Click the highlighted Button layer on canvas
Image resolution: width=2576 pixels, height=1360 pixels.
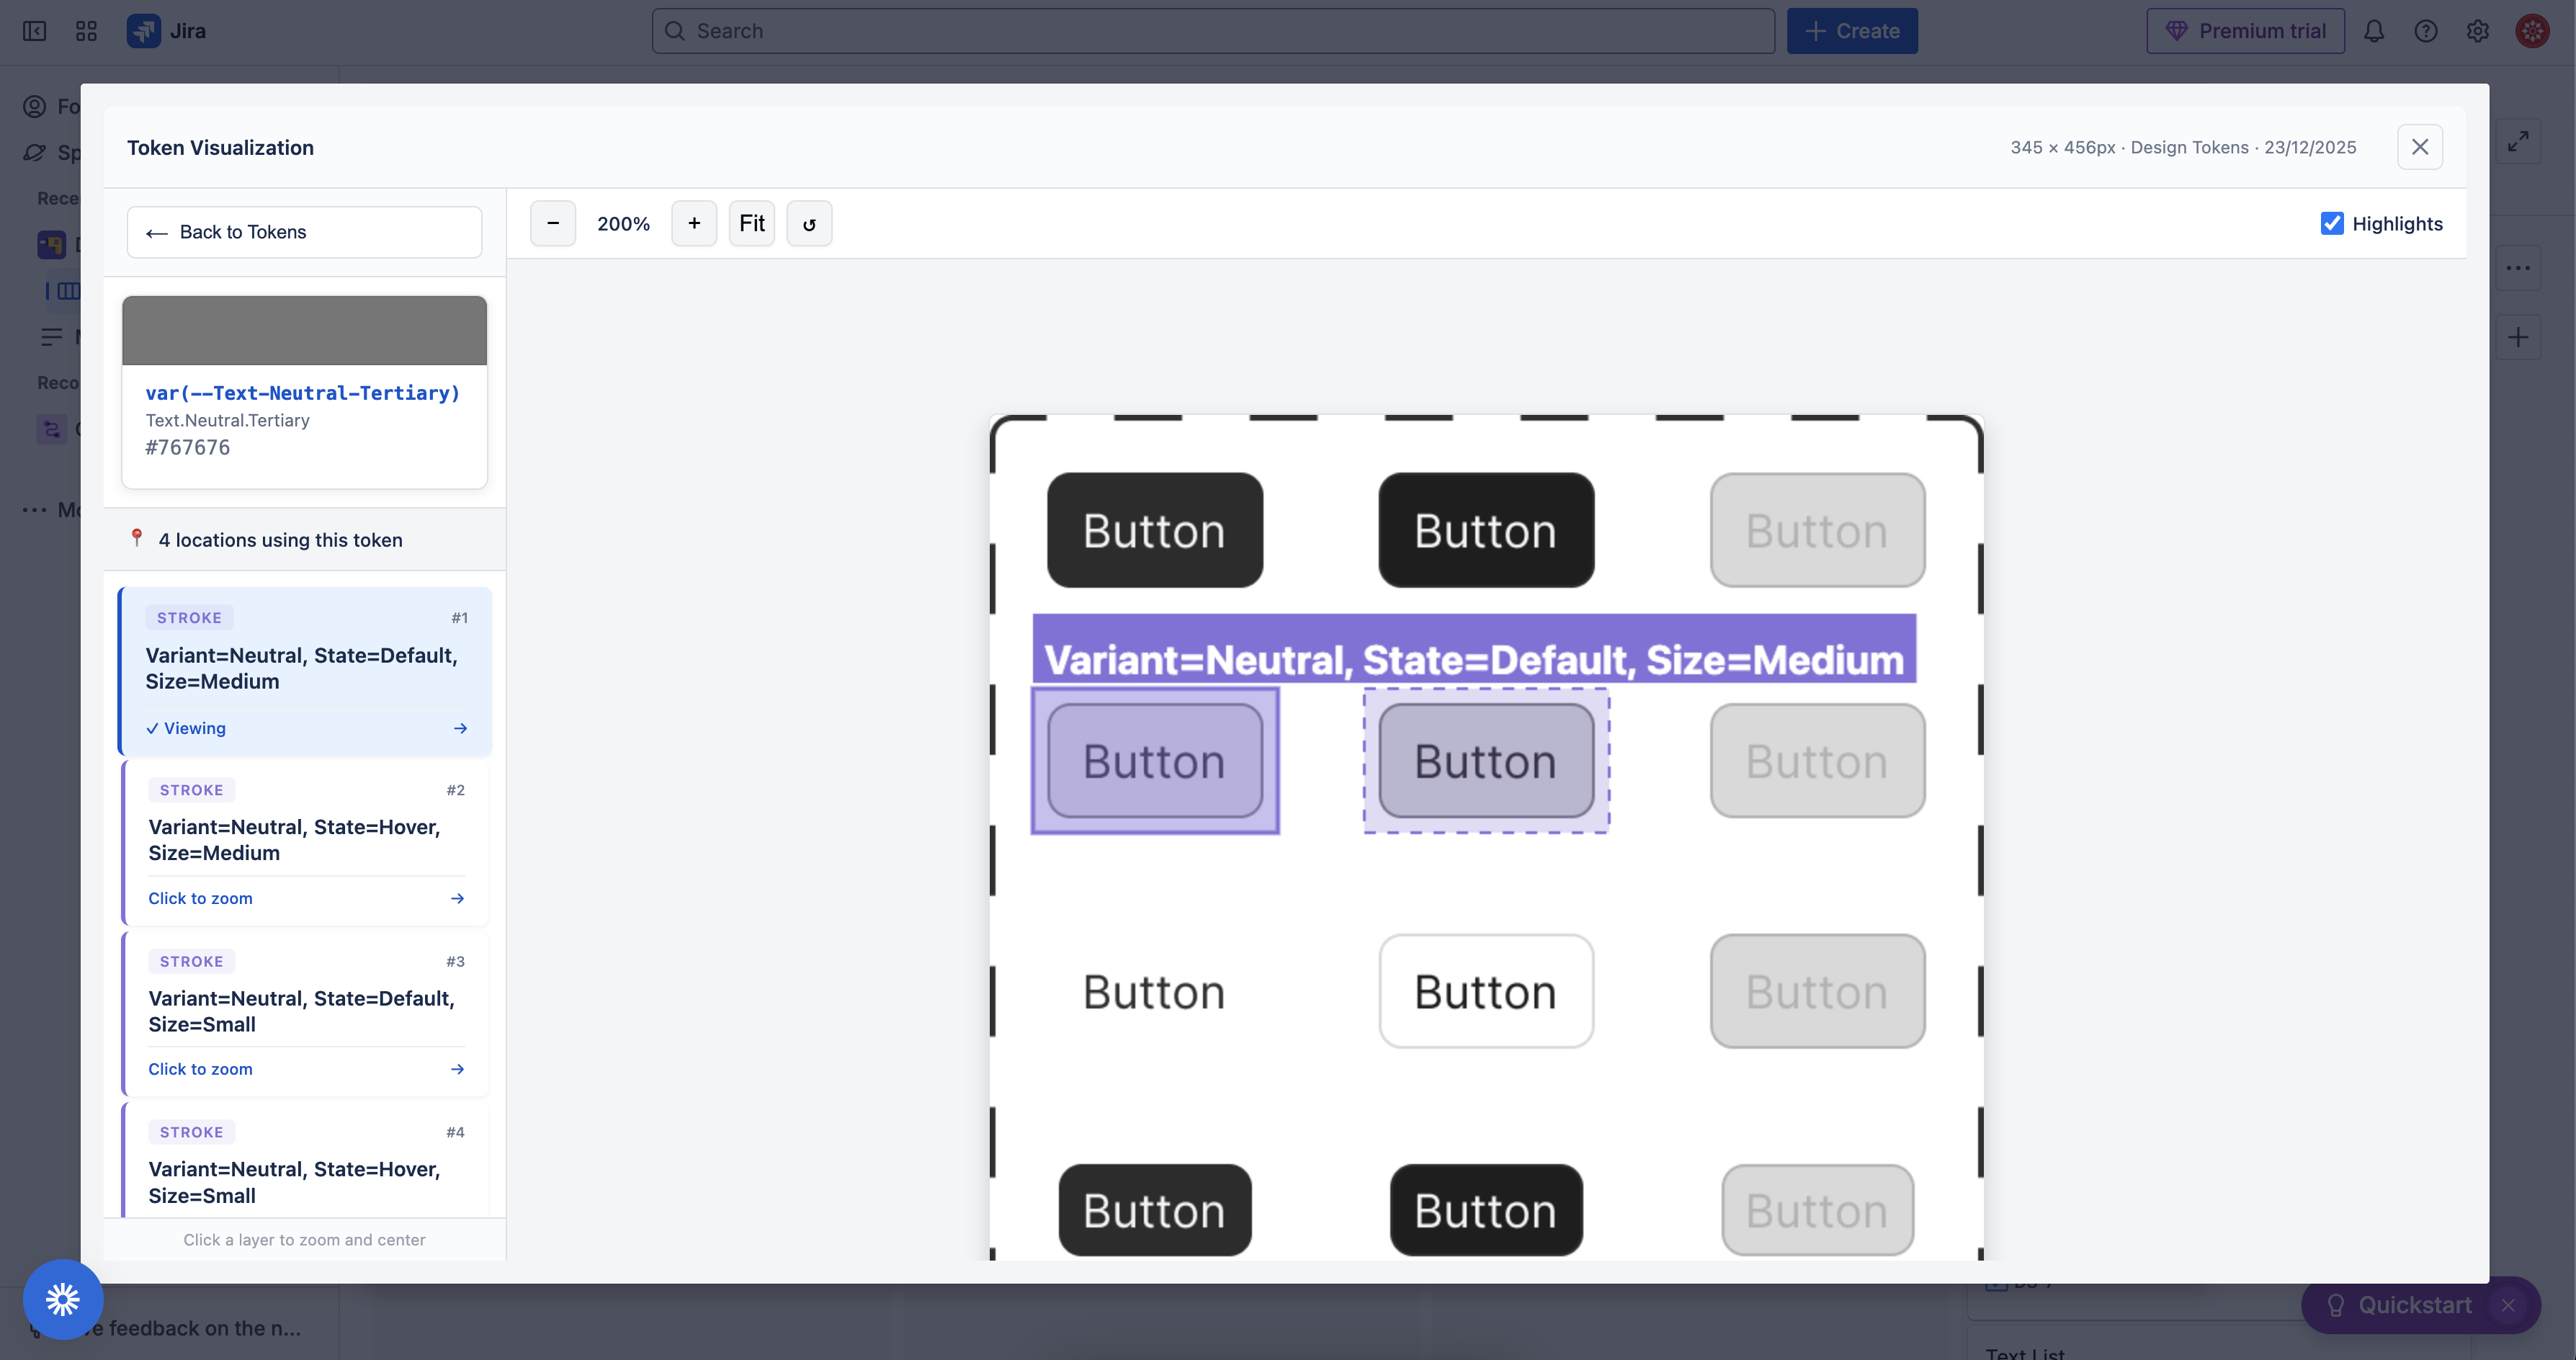click(1155, 761)
